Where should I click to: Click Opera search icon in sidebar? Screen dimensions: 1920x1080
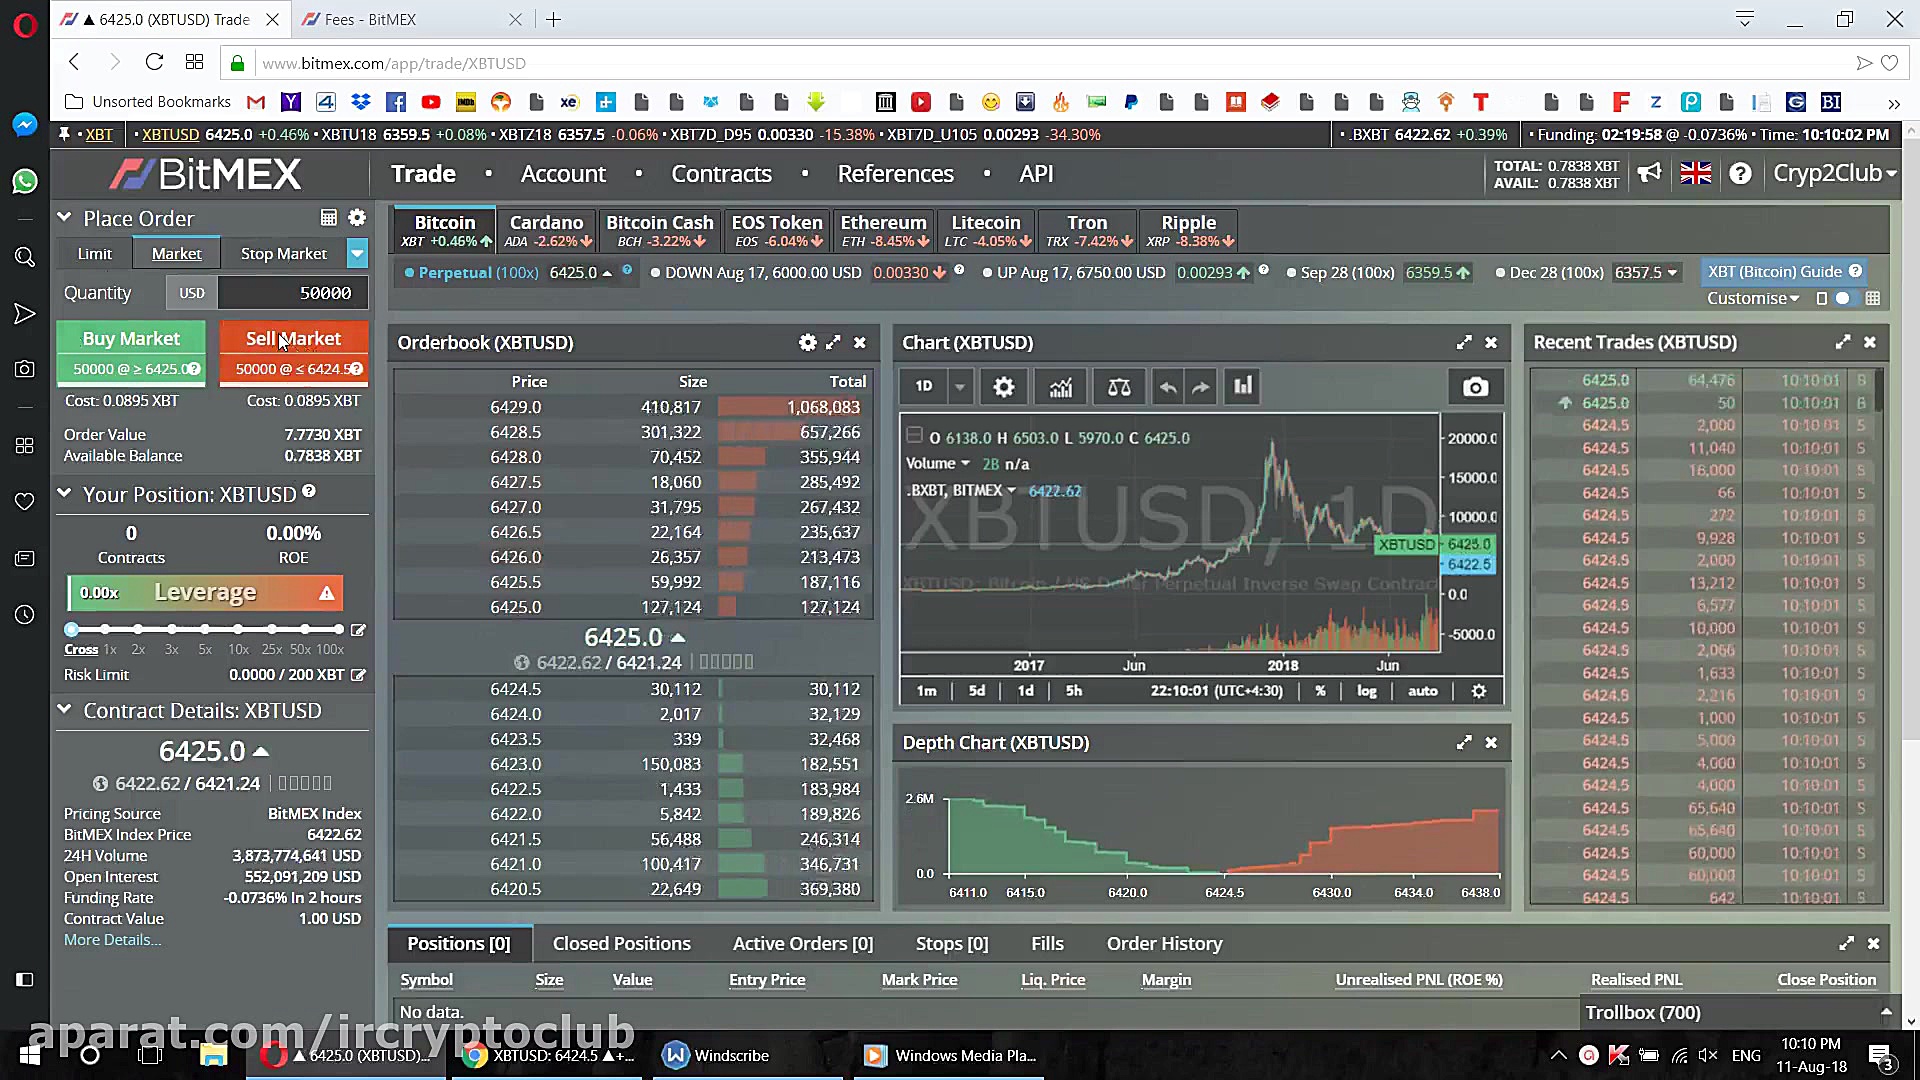pyautogui.click(x=25, y=257)
